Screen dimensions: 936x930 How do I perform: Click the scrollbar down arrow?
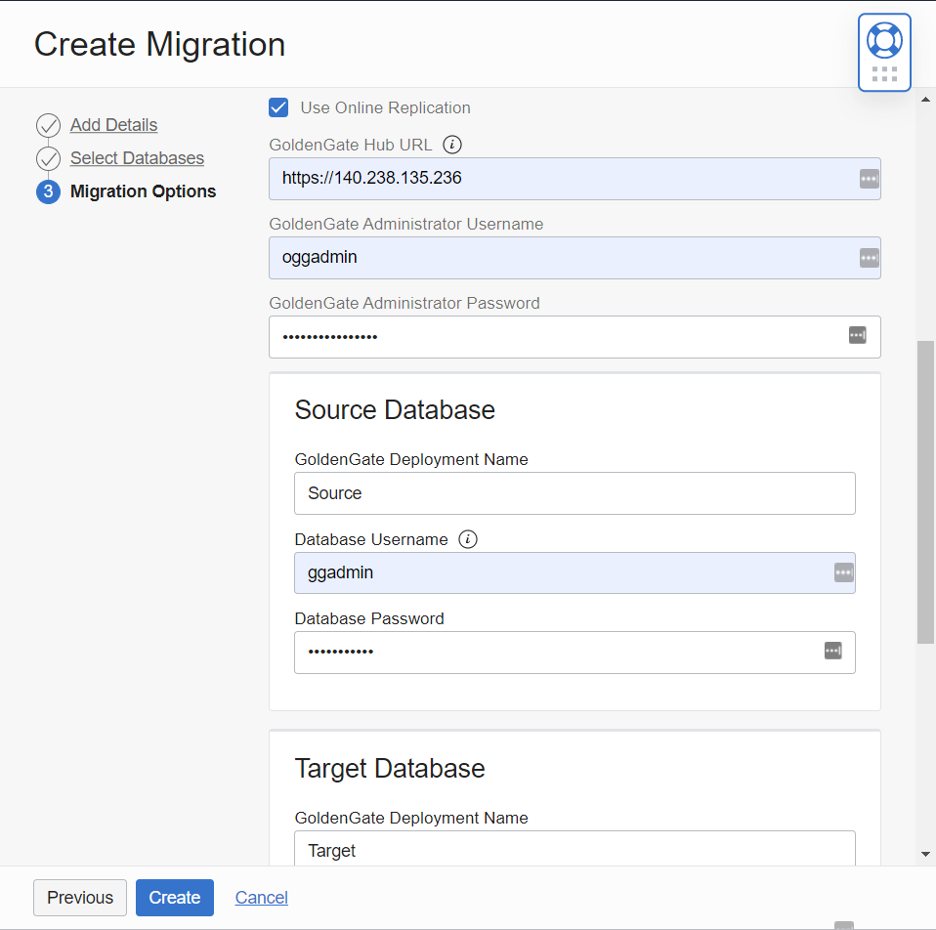pyautogui.click(x=925, y=854)
